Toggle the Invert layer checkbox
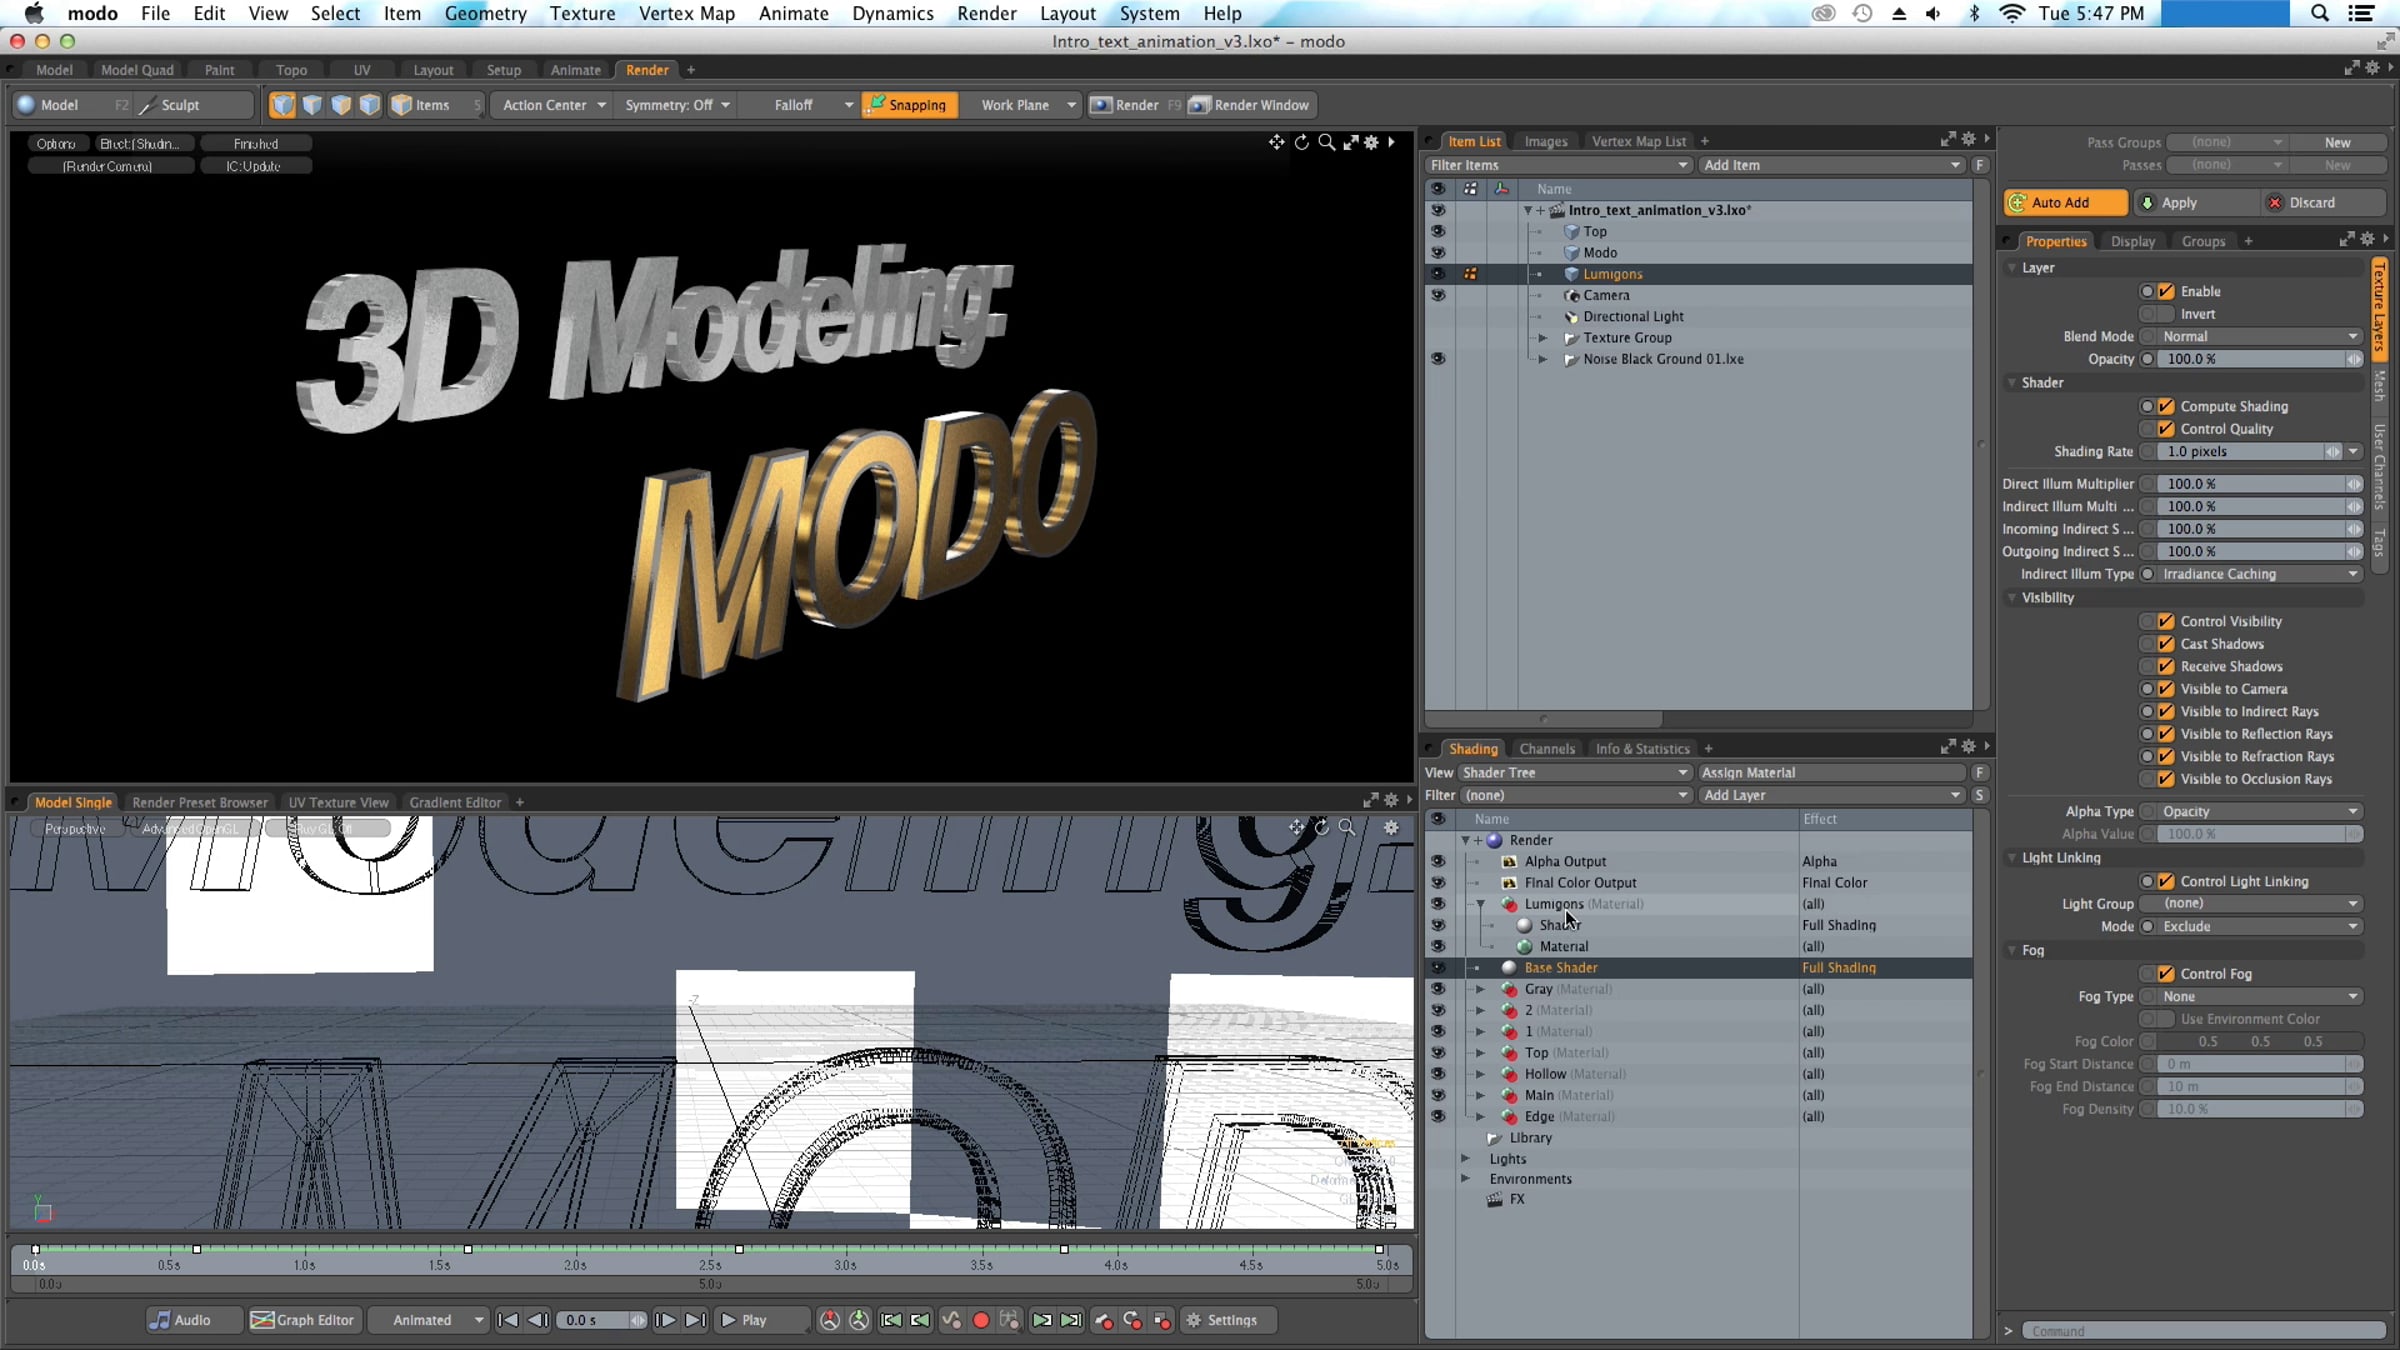 tap(2166, 314)
